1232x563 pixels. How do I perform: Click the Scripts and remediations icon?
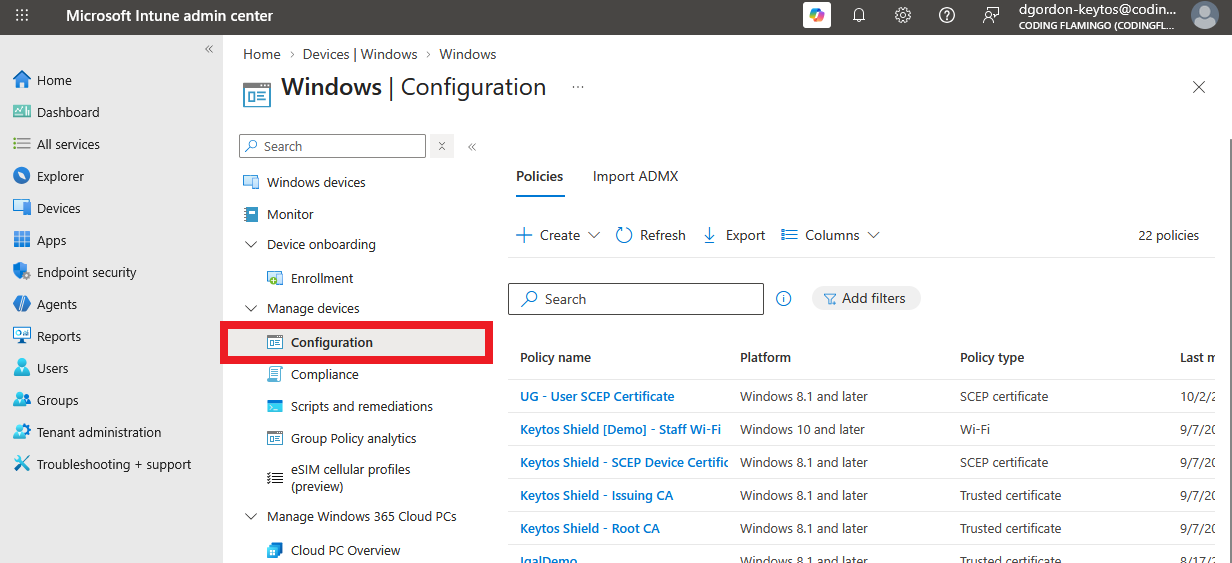click(275, 406)
